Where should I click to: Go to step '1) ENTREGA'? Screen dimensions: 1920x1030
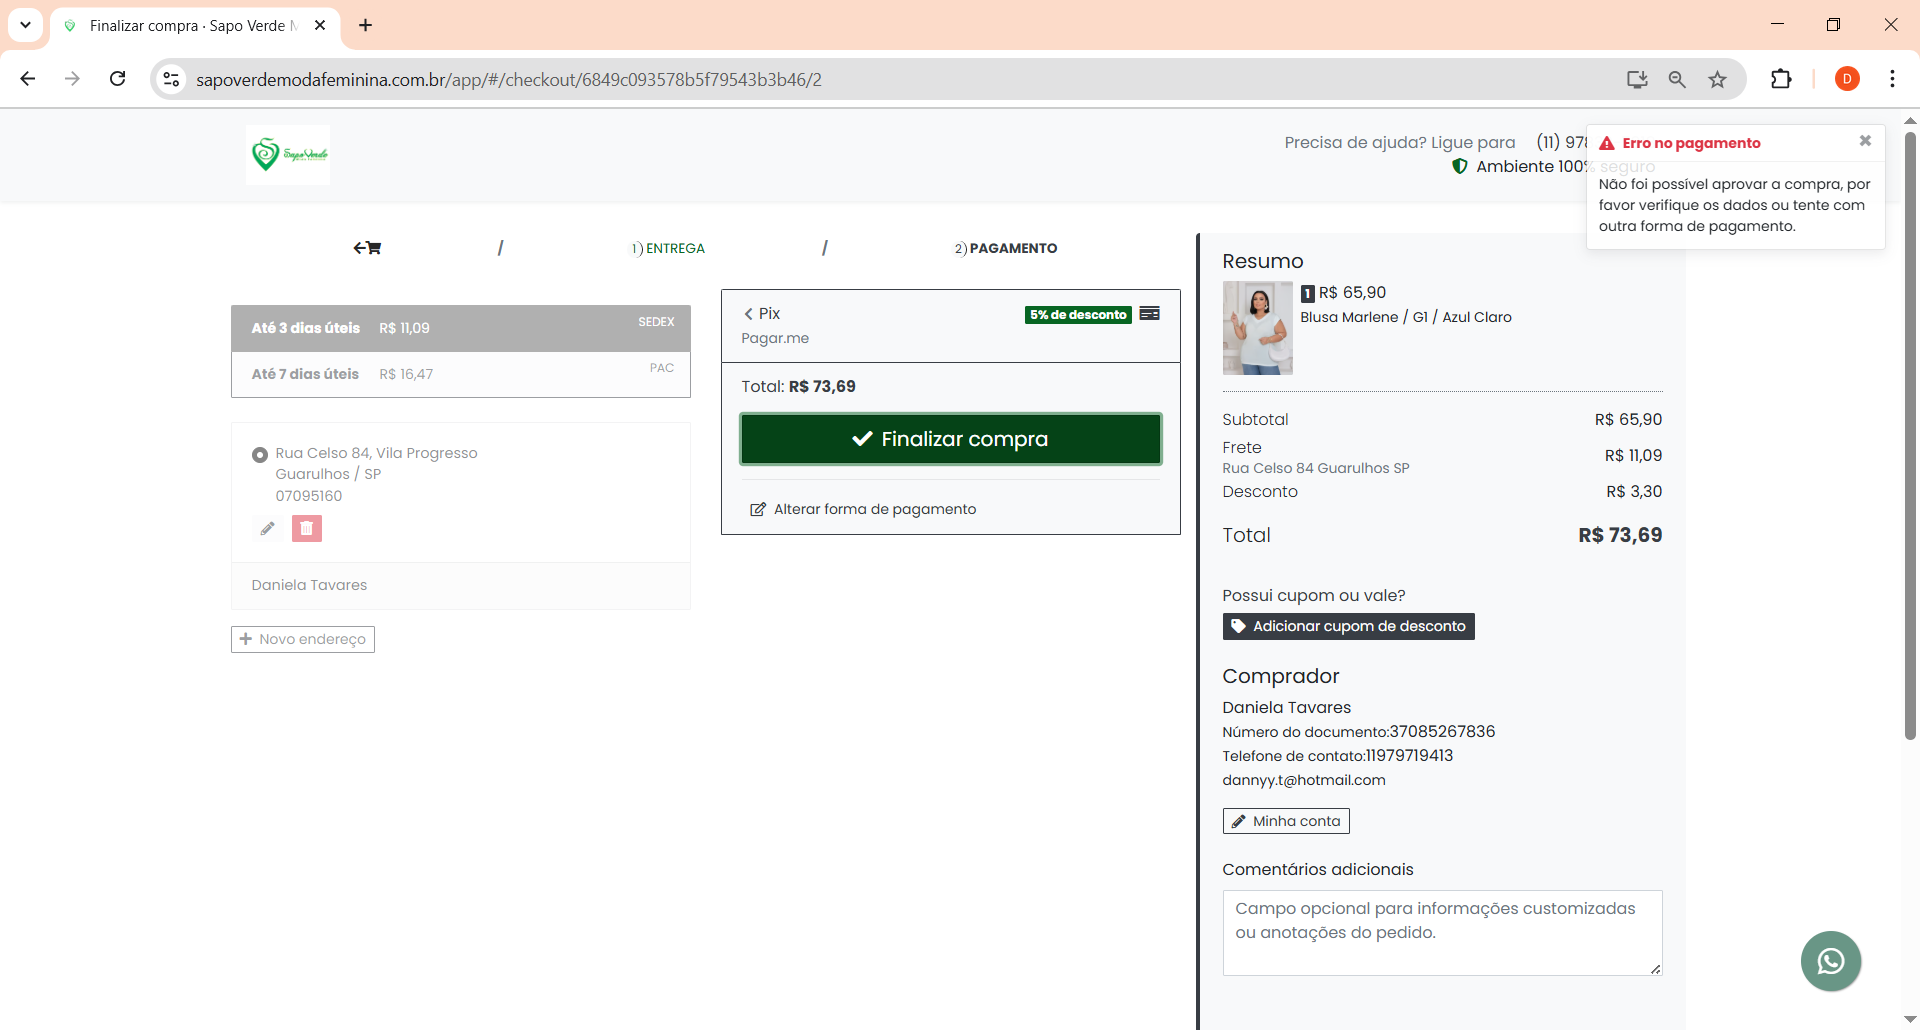point(668,248)
